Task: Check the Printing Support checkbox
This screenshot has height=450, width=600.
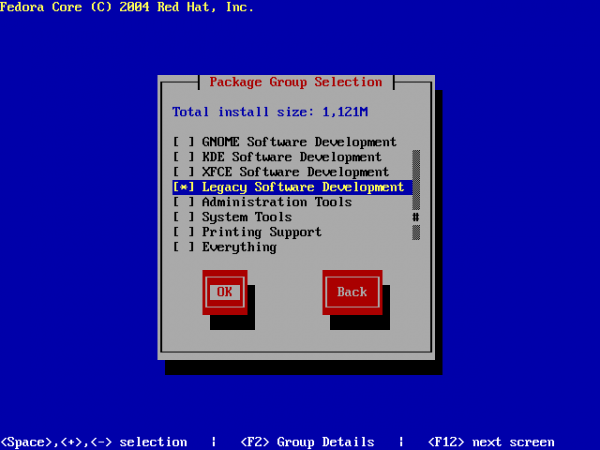Action: click(x=184, y=232)
